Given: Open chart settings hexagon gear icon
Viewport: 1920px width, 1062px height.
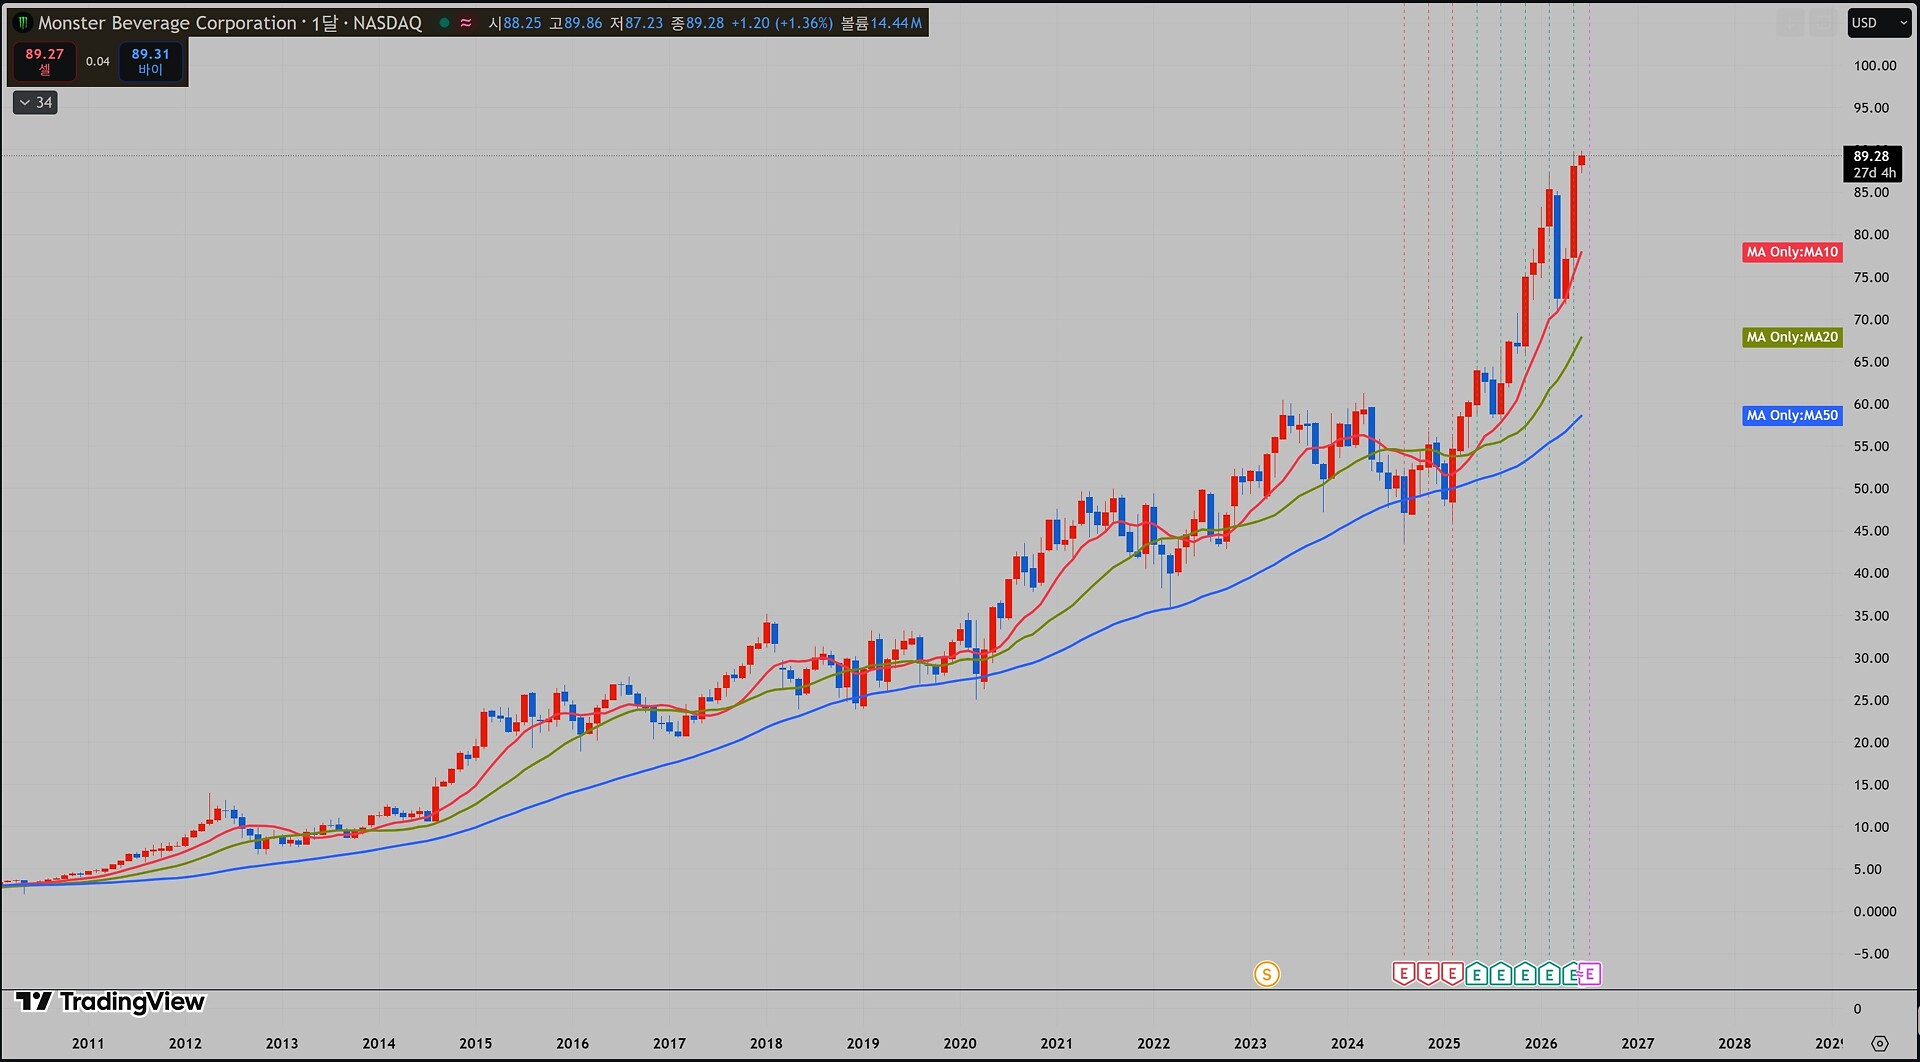Looking at the screenshot, I should [1880, 1043].
